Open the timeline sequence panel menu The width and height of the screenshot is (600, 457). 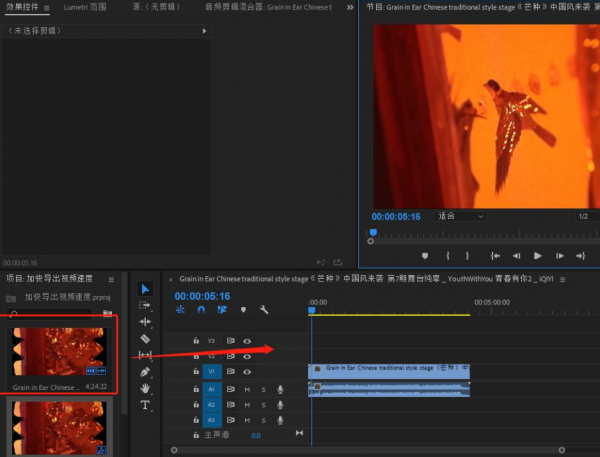(x=562, y=279)
